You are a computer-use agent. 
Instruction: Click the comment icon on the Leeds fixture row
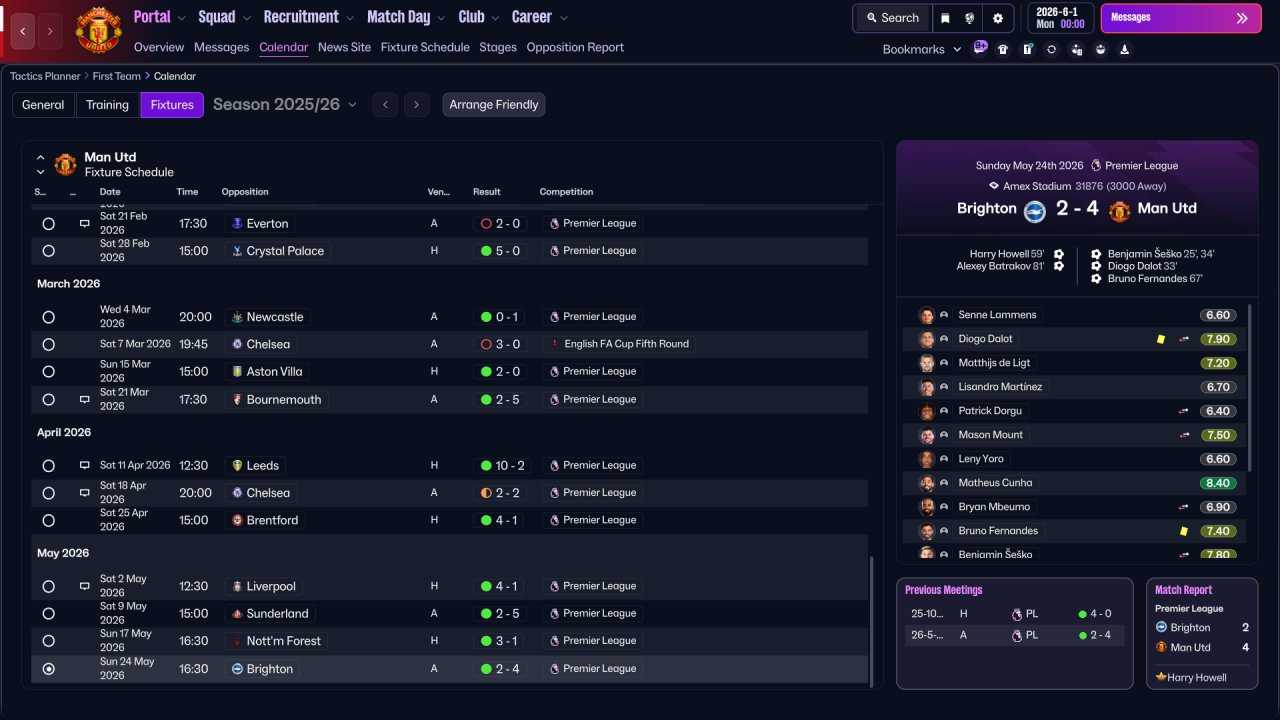point(85,465)
